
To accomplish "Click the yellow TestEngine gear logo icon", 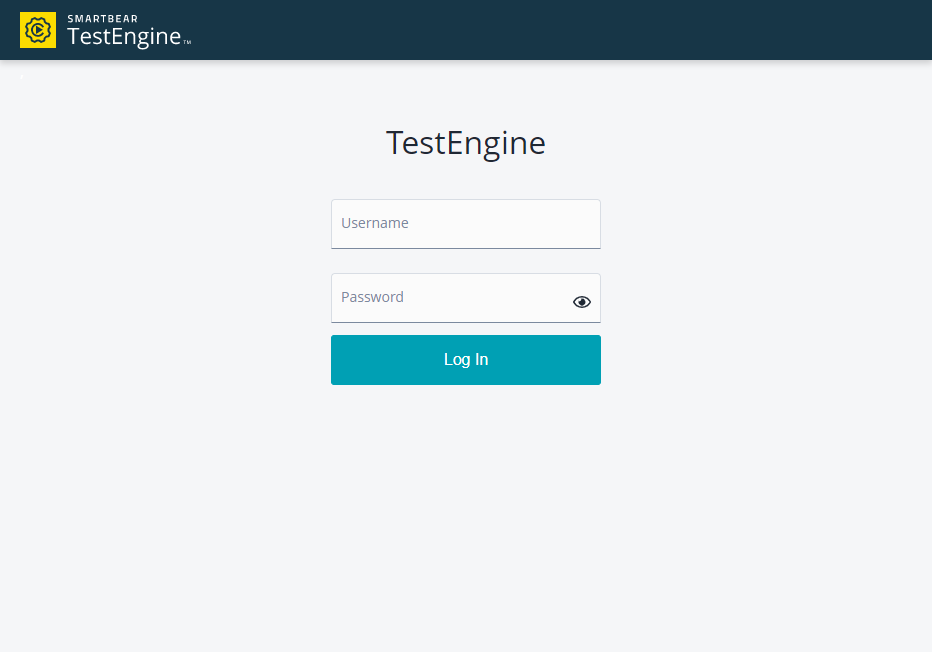I will (38, 30).
